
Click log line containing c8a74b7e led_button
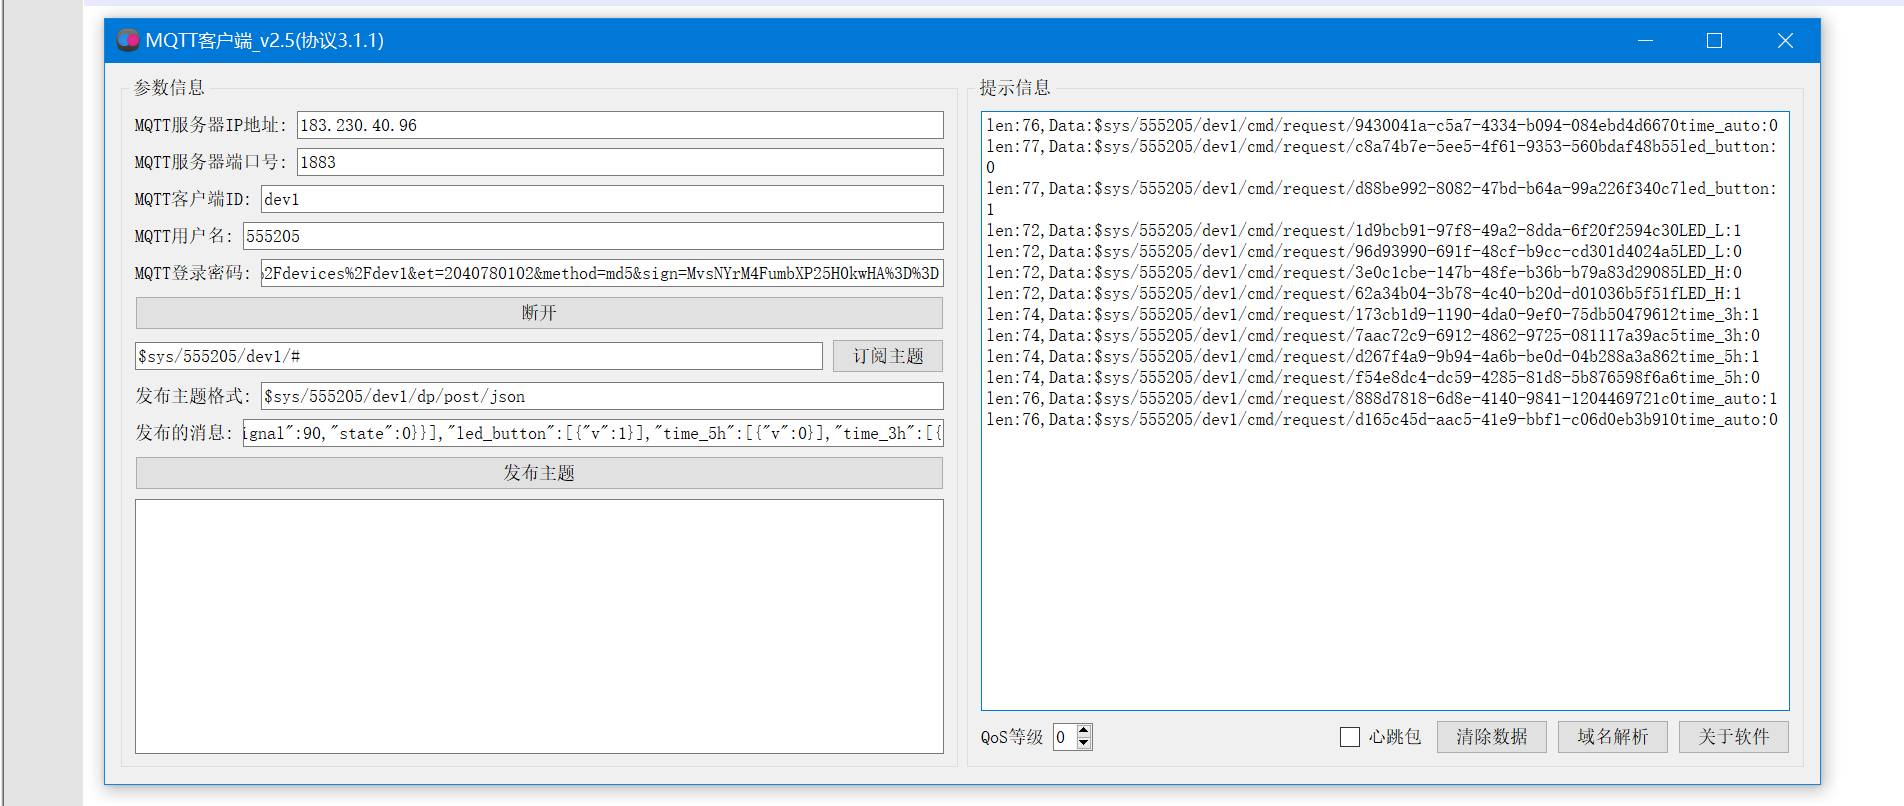tap(1382, 157)
